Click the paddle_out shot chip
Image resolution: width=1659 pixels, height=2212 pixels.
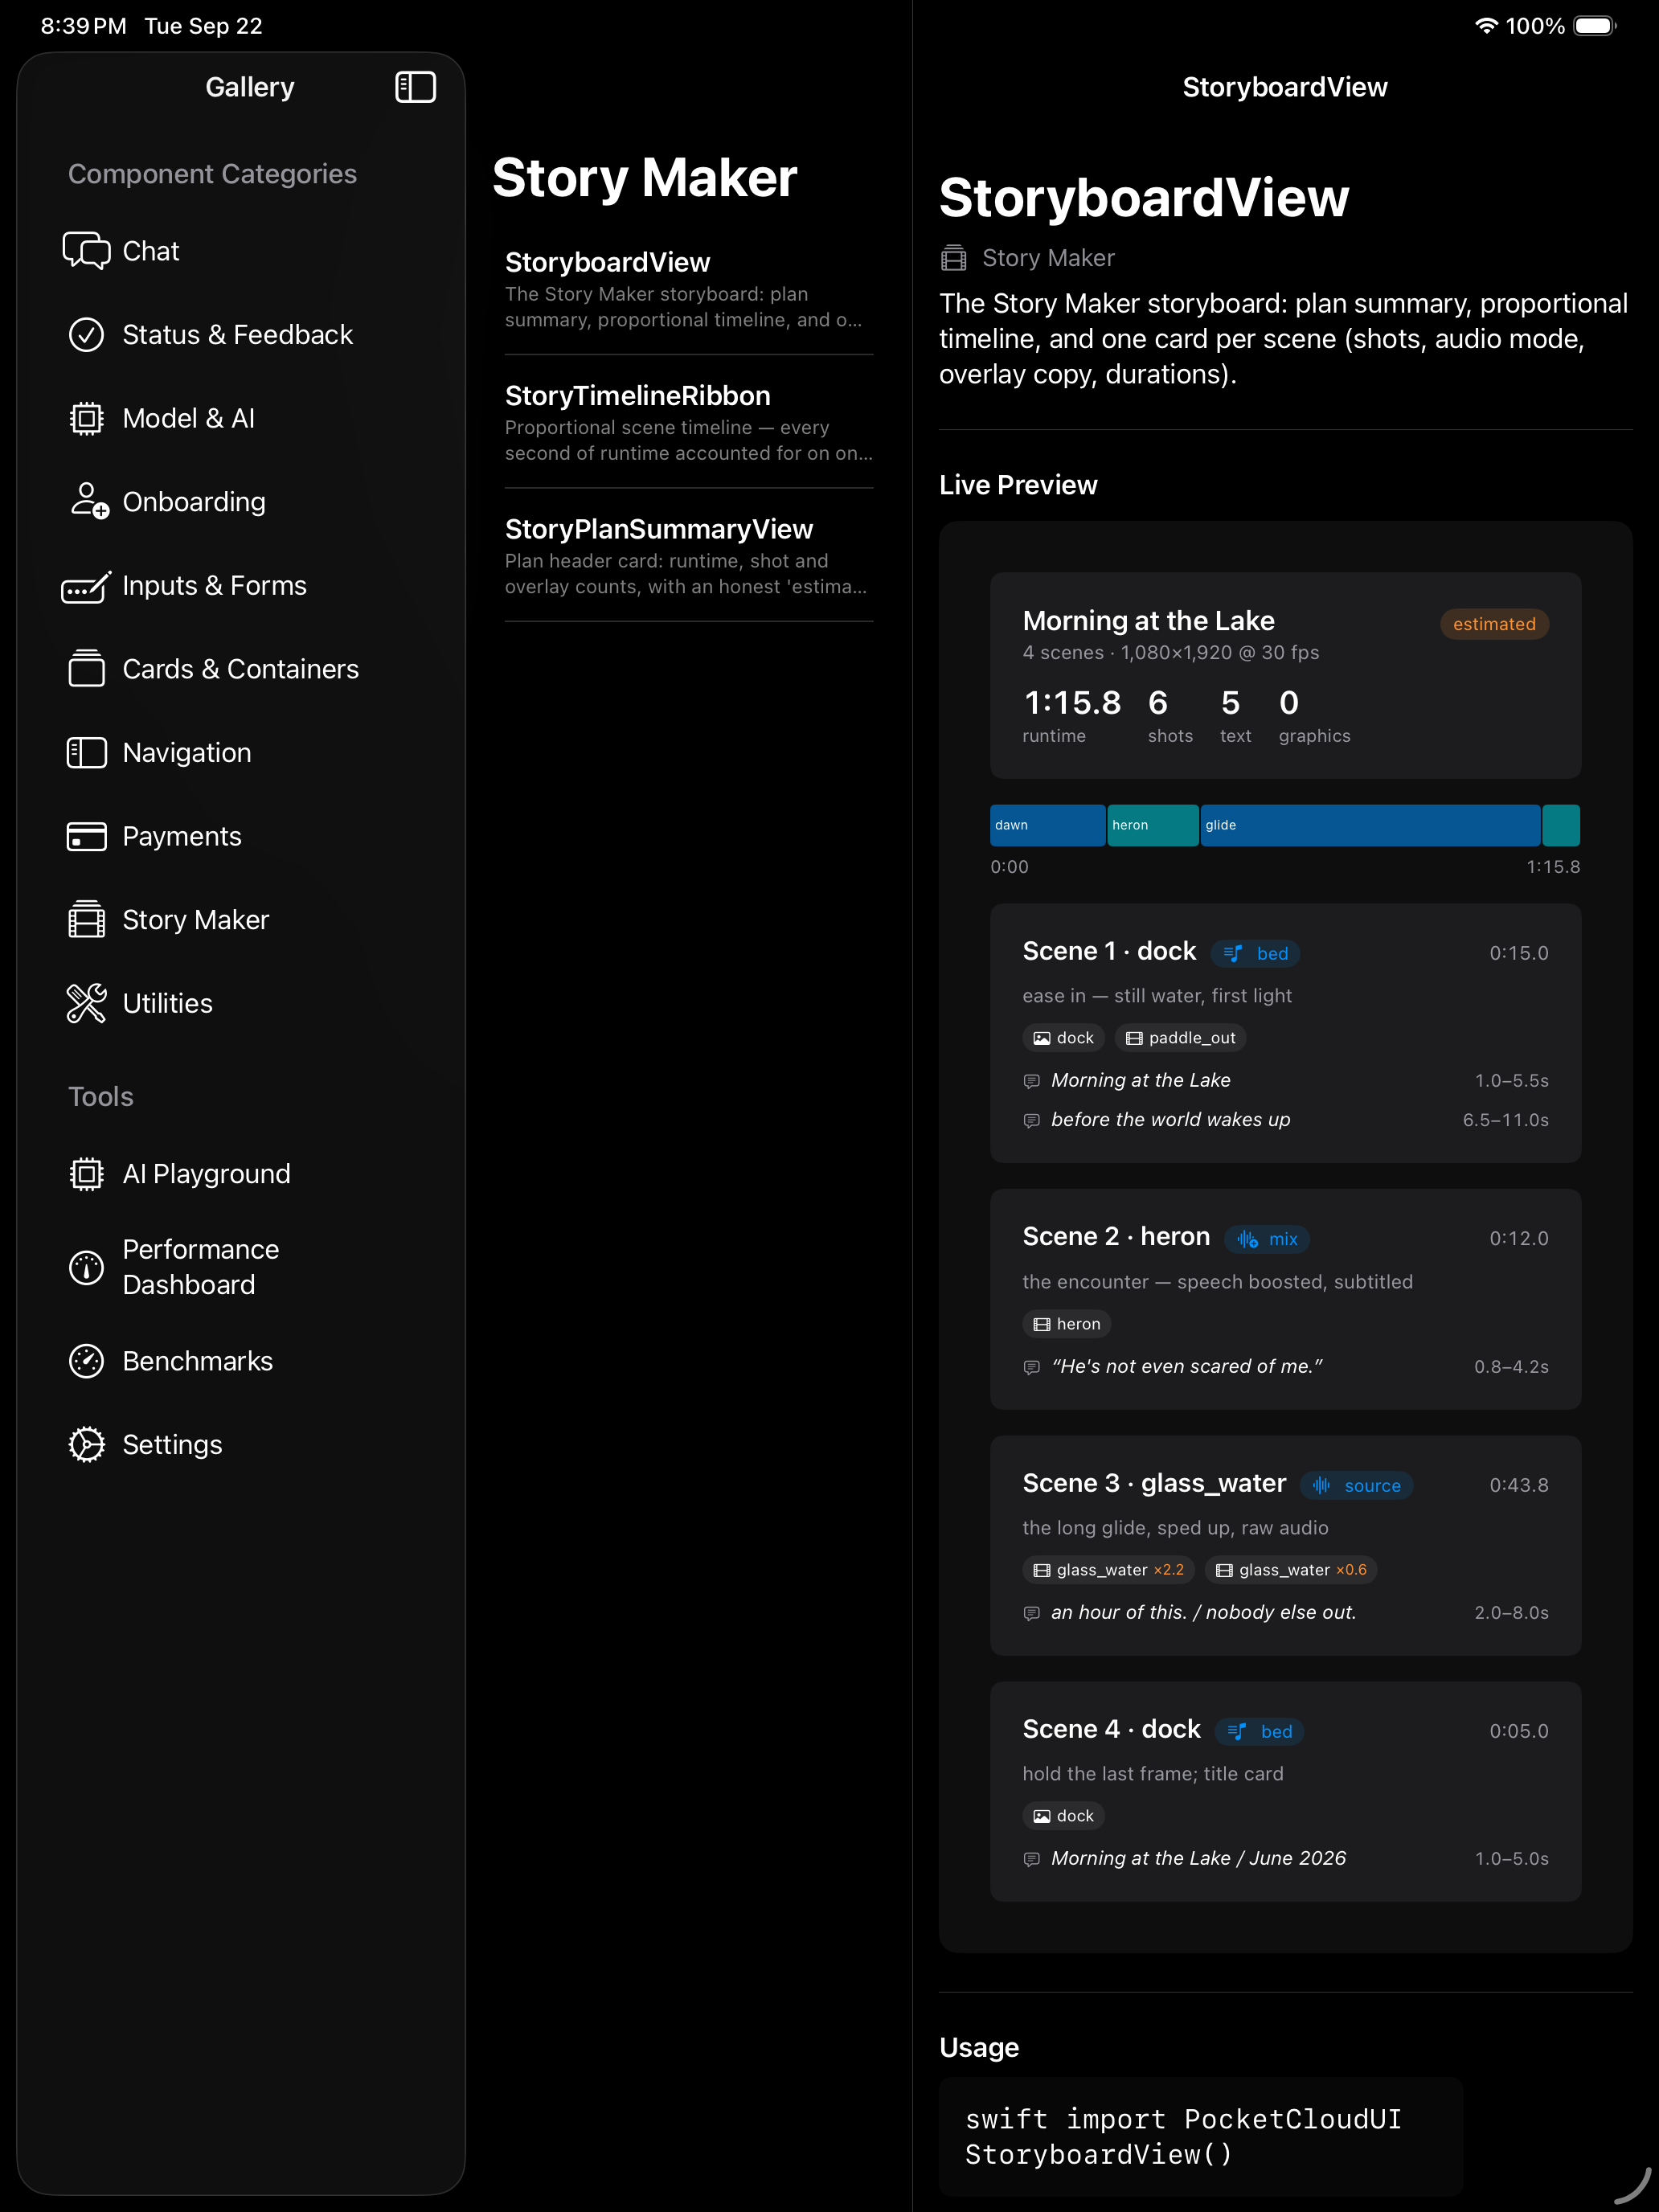1180,1038
